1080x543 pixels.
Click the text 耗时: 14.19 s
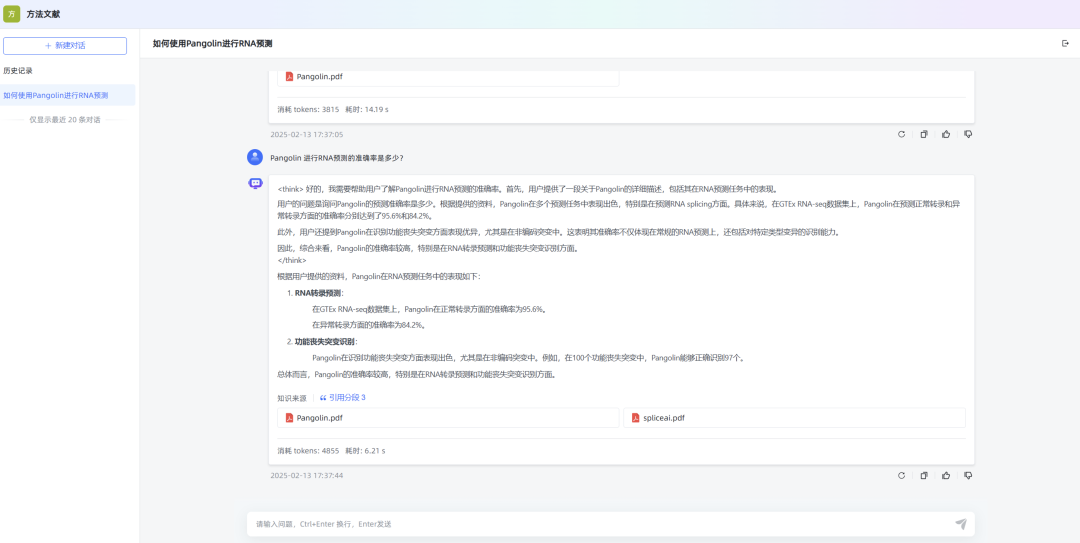pos(367,110)
